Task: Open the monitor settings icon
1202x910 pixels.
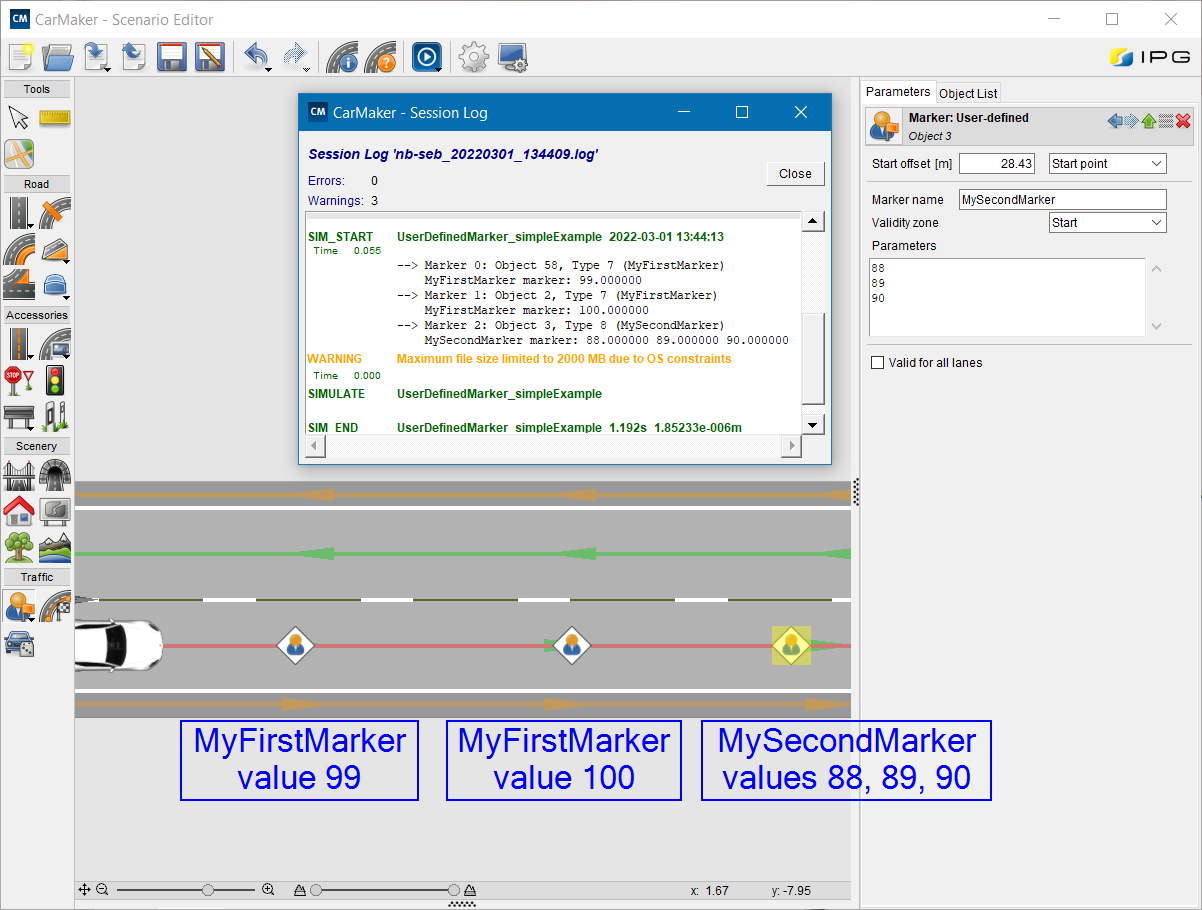Action: (513, 58)
